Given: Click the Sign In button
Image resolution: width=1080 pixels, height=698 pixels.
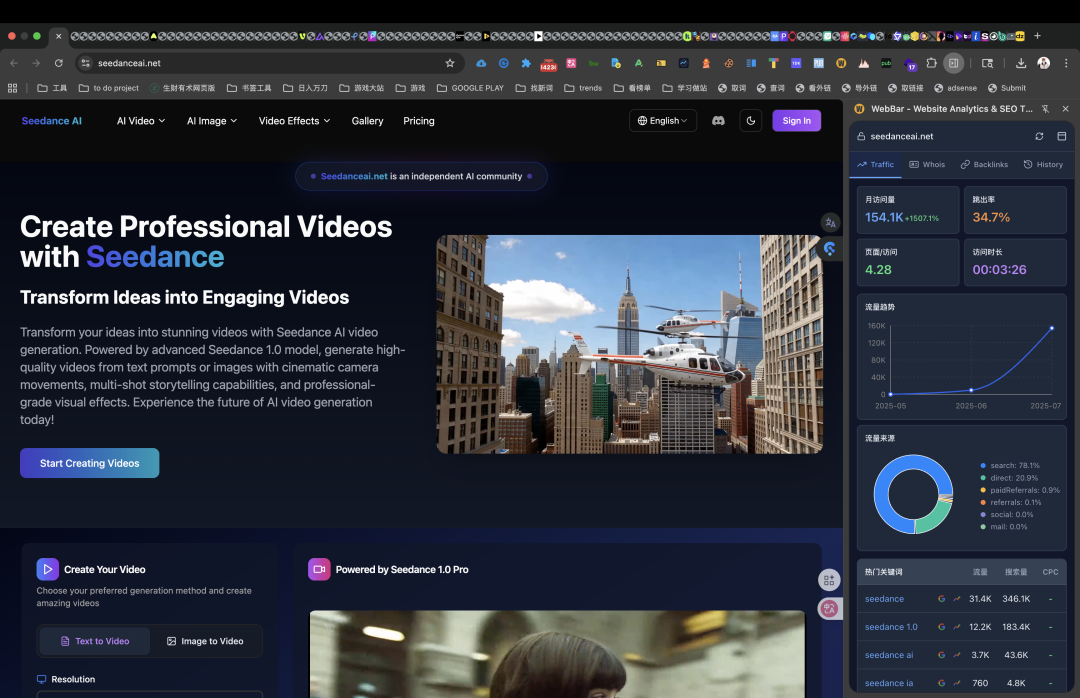Looking at the screenshot, I should (796, 121).
